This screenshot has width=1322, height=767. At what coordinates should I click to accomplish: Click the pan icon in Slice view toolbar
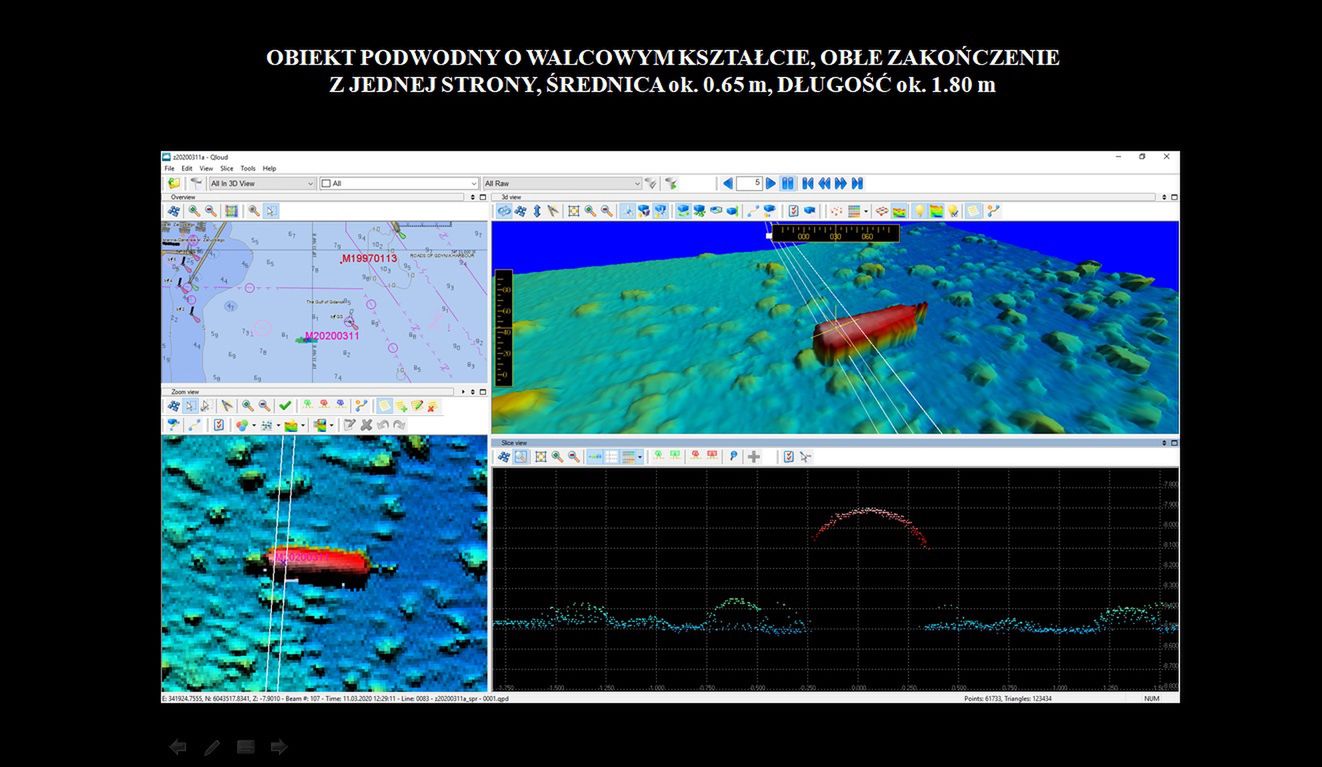pos(504,457)
